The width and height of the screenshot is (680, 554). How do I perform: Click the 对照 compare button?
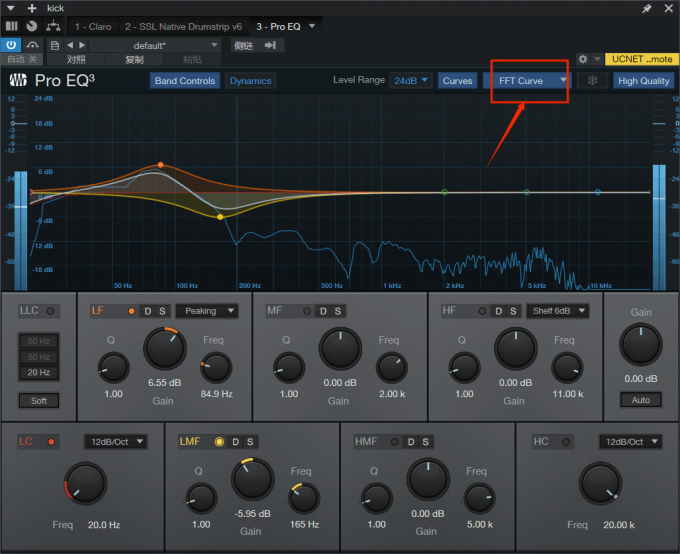pos(76,59)
